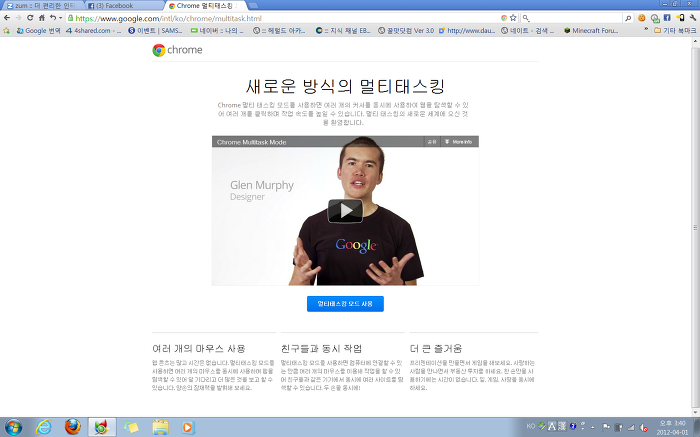The image size is (700, 437).
Task: Click the forward navigation arrow
Action: (x=18, y=18)
